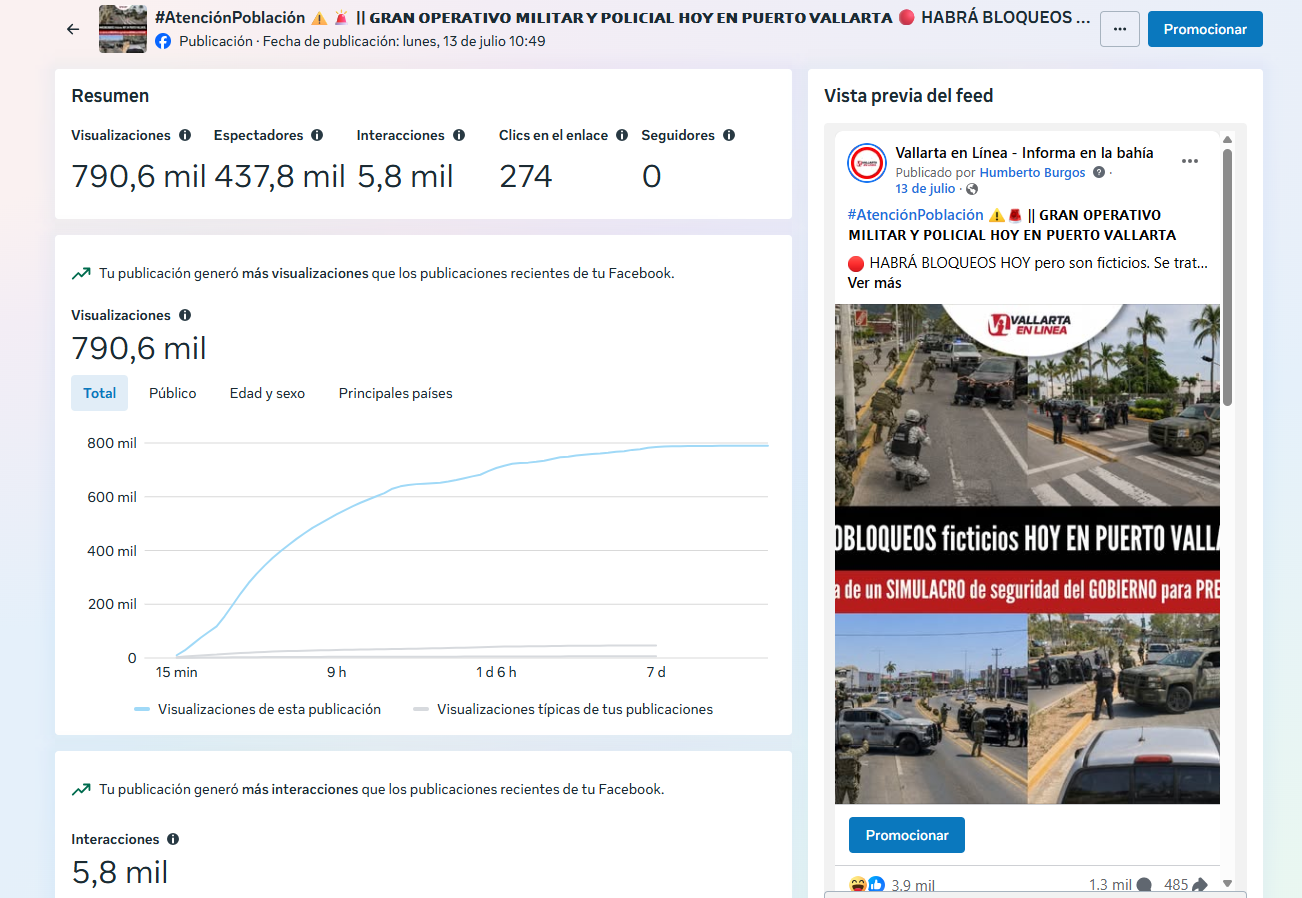Image resolution: width=1302 pixels, height=898 pixels.
Task: Switch to the Público tab
Action: click(173, 393)
